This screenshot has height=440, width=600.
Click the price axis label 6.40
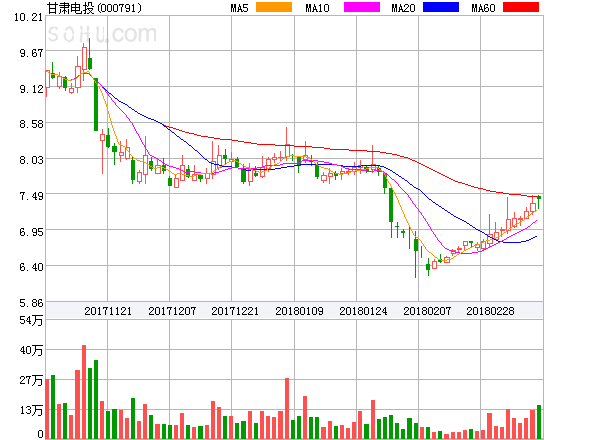point(31,267)
